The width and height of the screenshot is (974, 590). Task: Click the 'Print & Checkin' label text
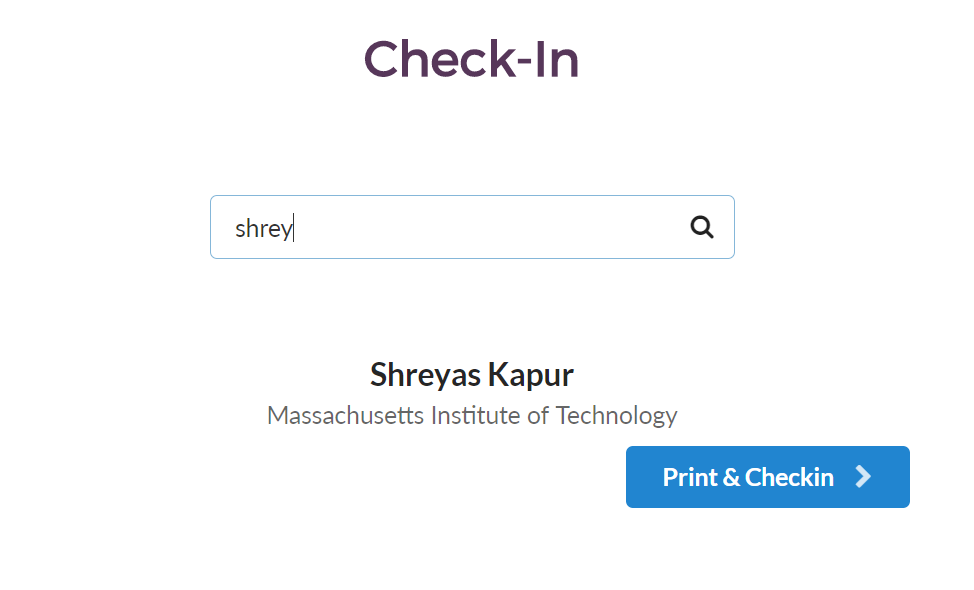748,477
